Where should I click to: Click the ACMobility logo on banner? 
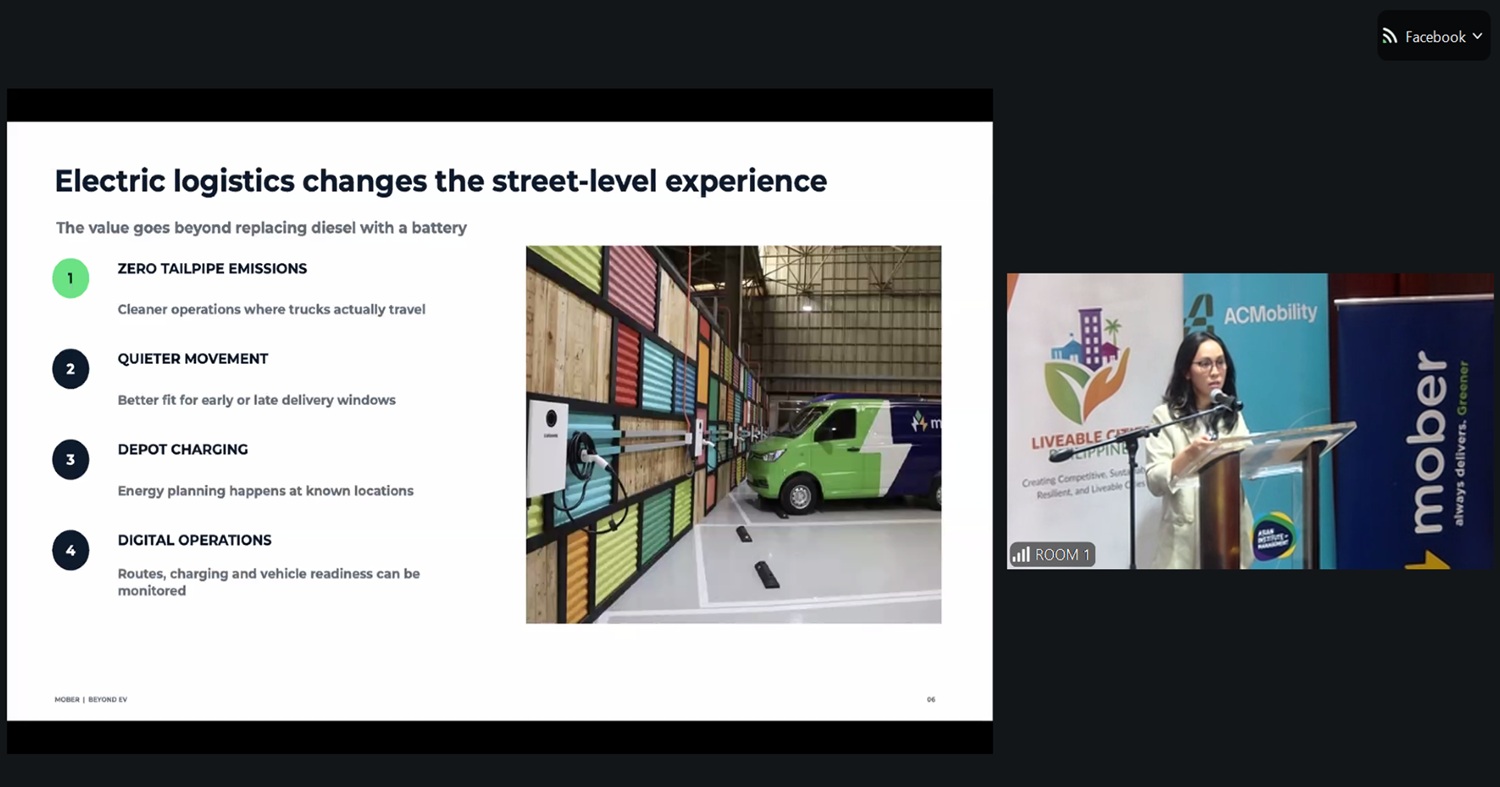pyautogui.click(x=1254, y=313)
